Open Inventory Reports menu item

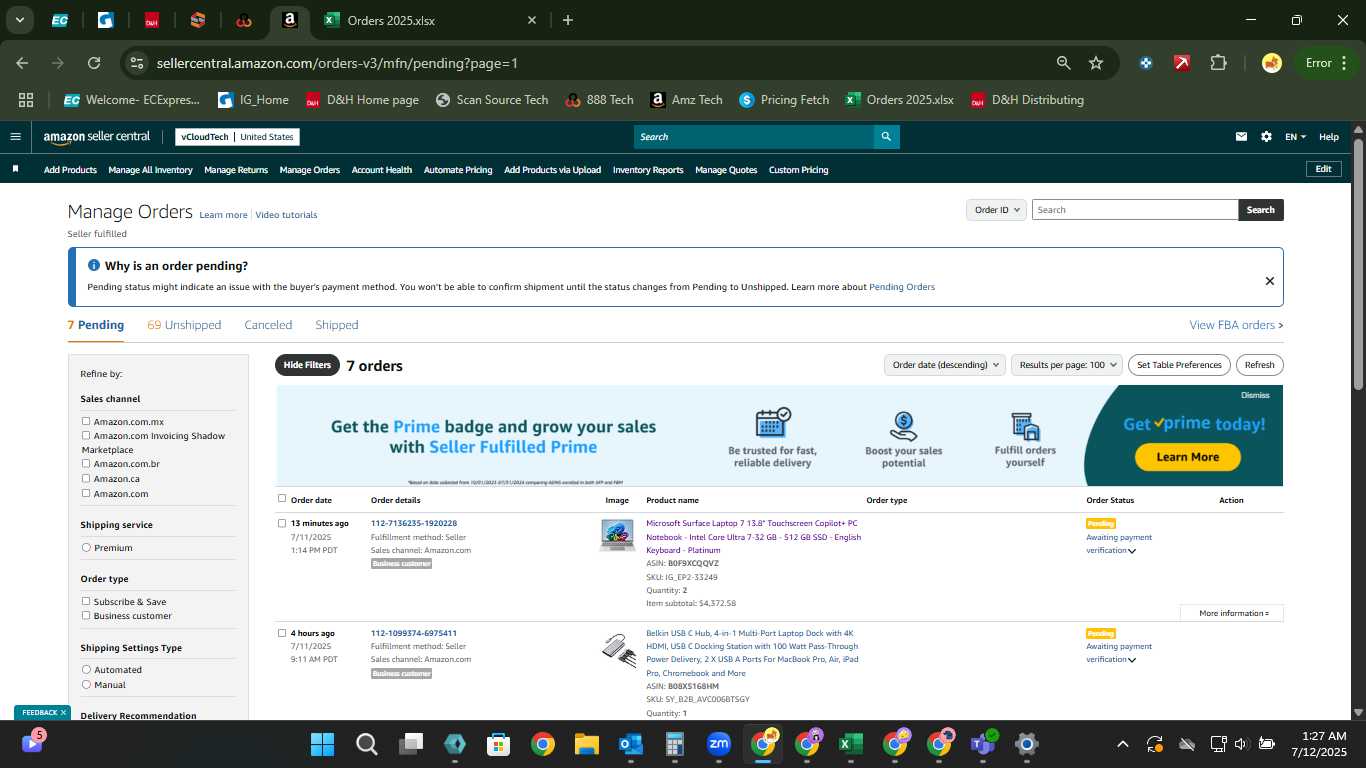pyautogui.click(x=648, y=170)
